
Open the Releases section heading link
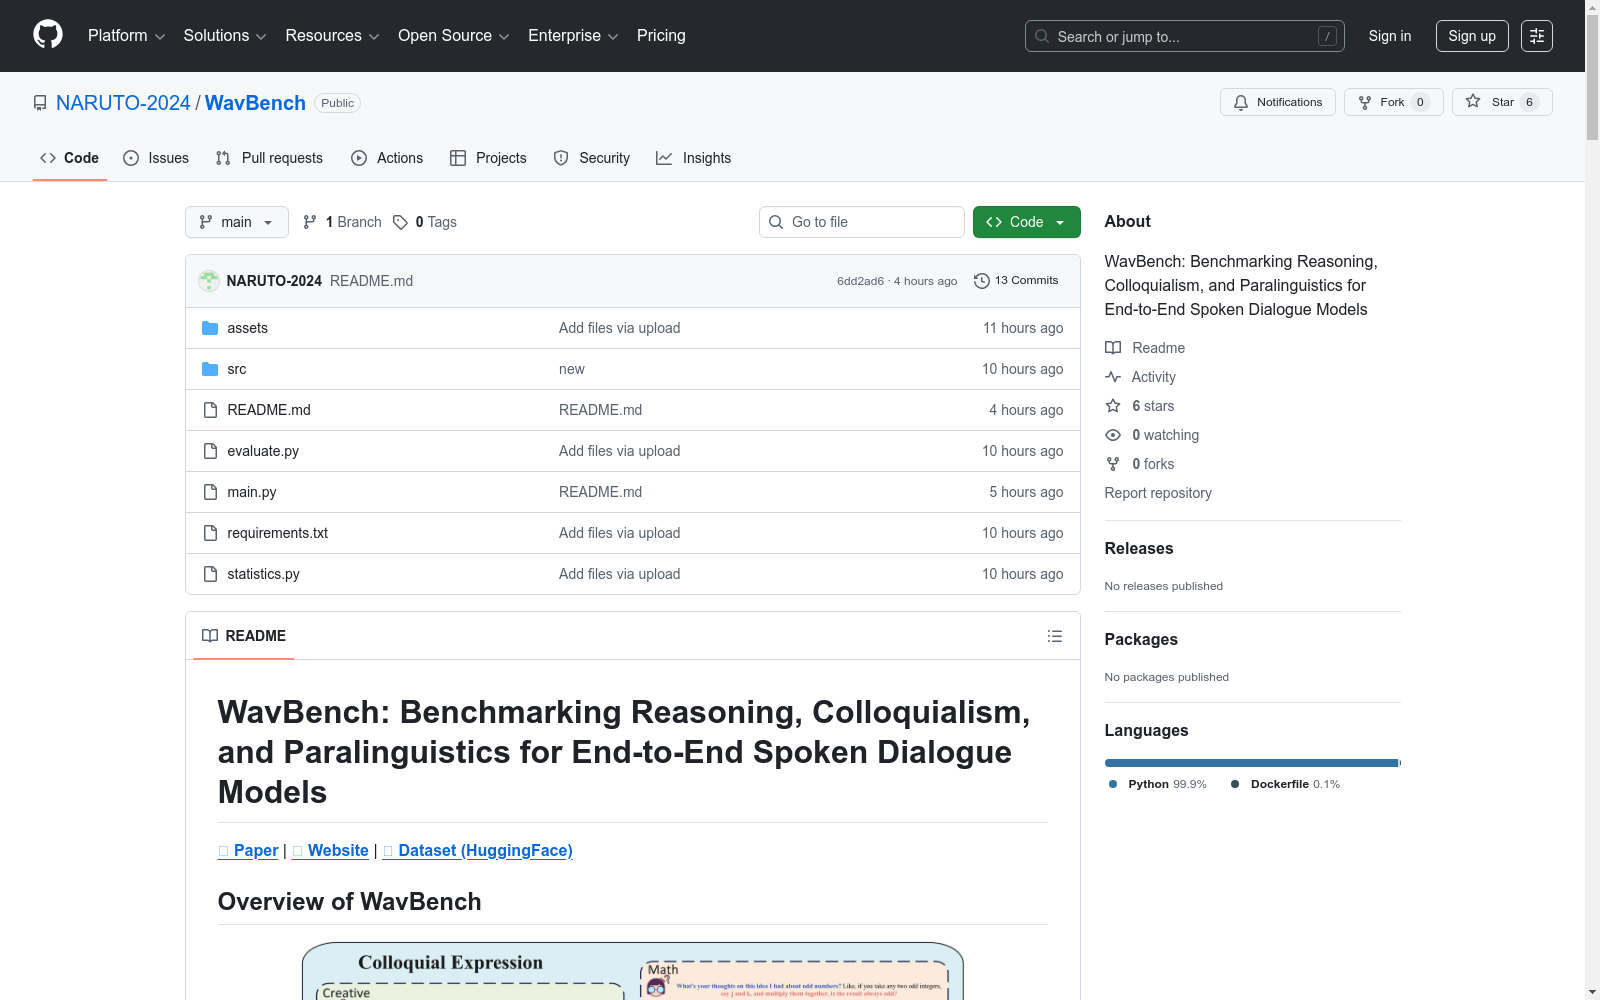point(1139,548)
